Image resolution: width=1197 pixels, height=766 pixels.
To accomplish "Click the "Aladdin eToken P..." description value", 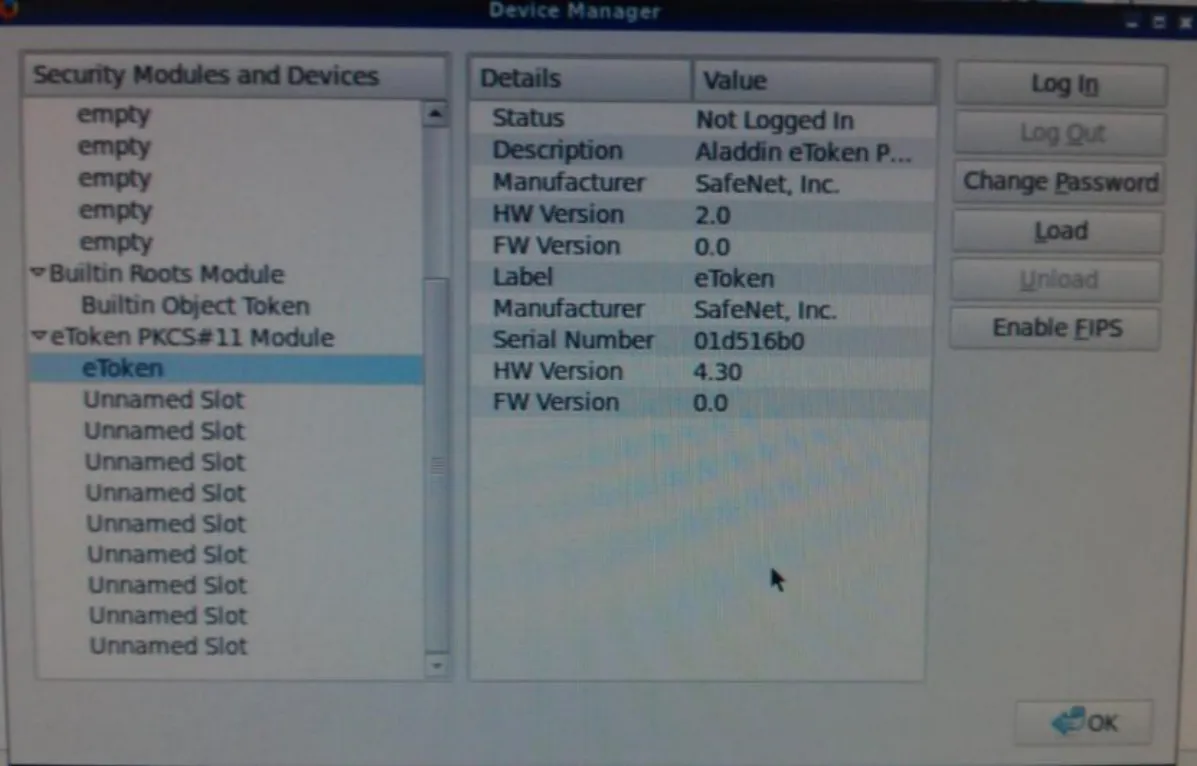I will pyautogui.click(x=803, y=153).
